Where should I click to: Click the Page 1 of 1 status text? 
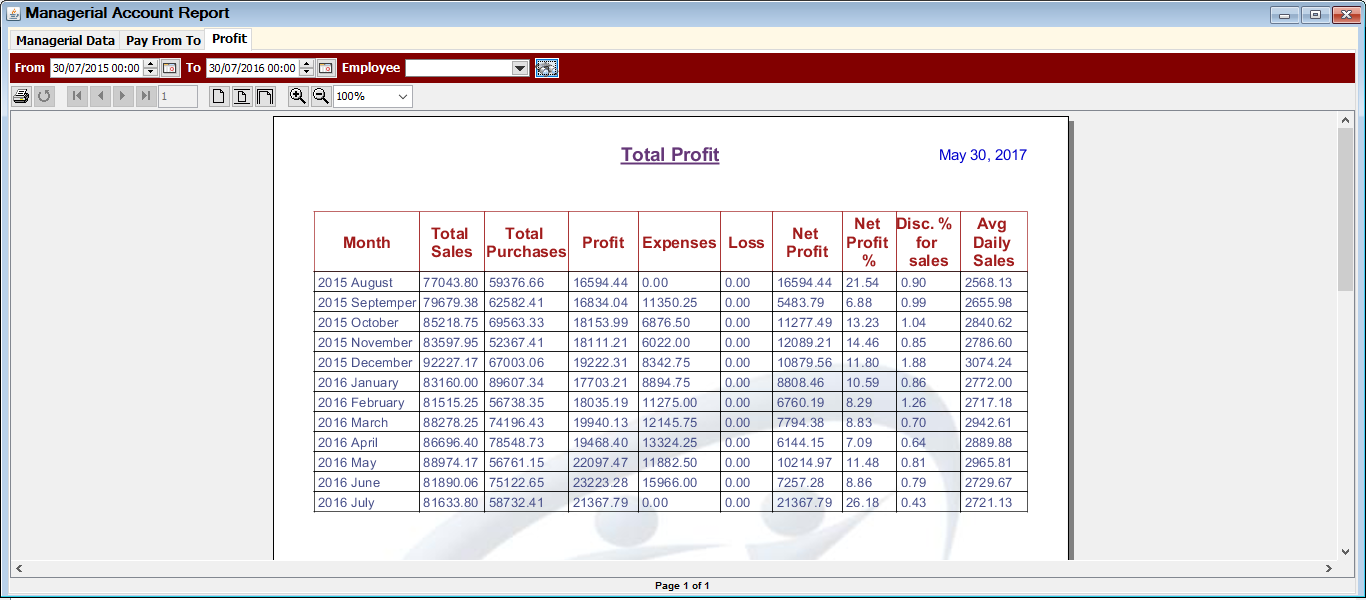(682, 586)
